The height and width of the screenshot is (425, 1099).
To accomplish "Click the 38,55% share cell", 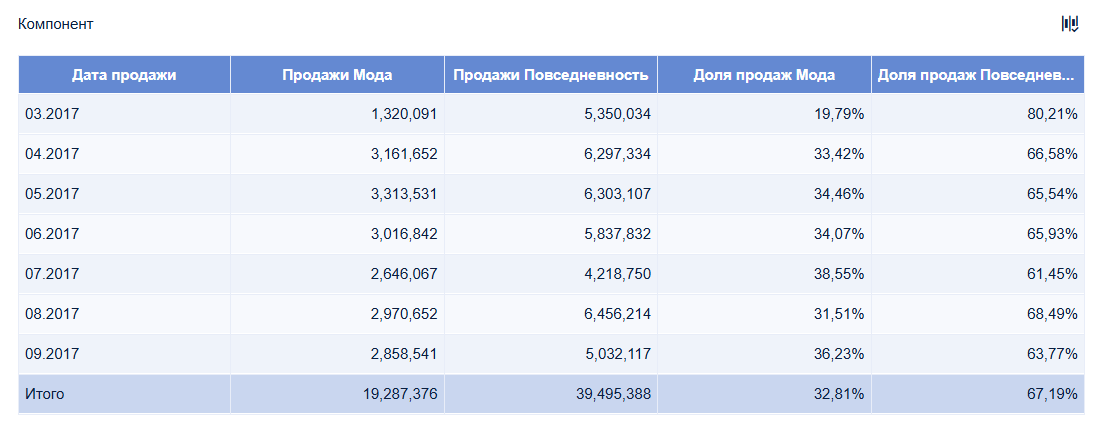I will (764, 274).
